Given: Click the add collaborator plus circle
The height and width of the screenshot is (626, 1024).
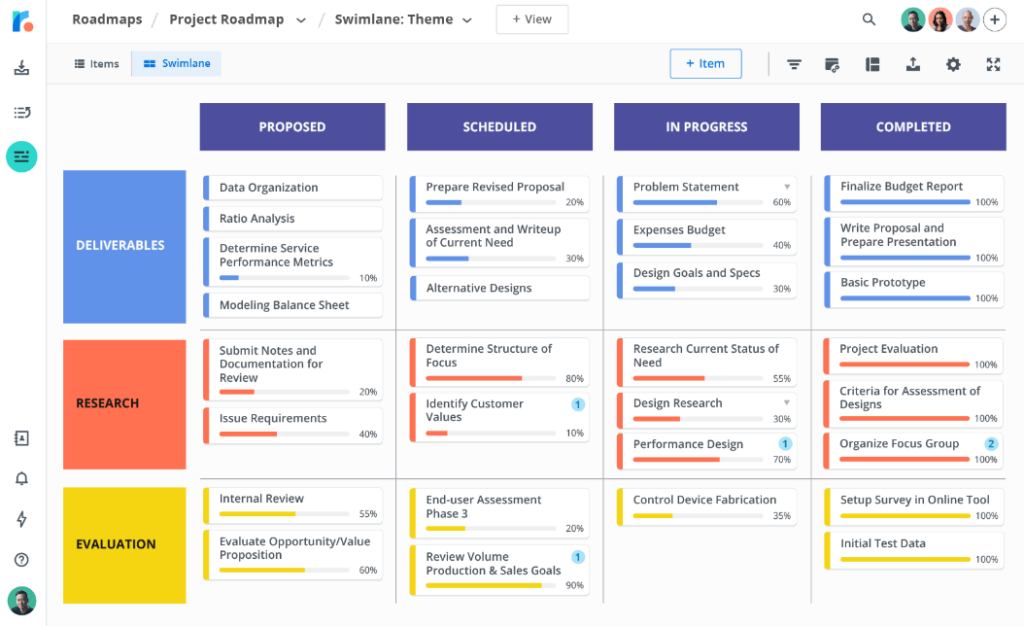Looking at the screenshot, I should point(995,19).
